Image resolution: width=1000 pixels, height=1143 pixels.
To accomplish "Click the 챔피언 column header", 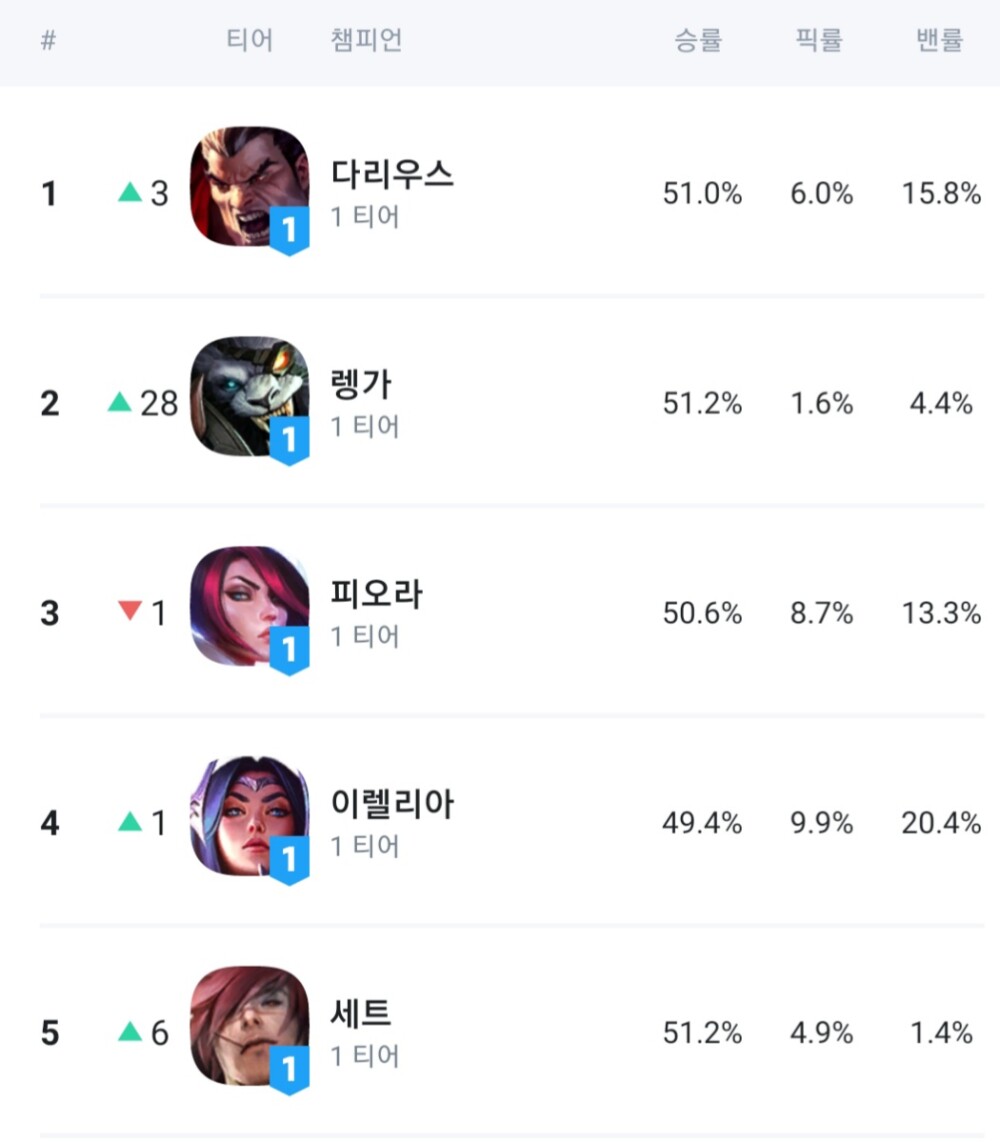I will point(367,41).
